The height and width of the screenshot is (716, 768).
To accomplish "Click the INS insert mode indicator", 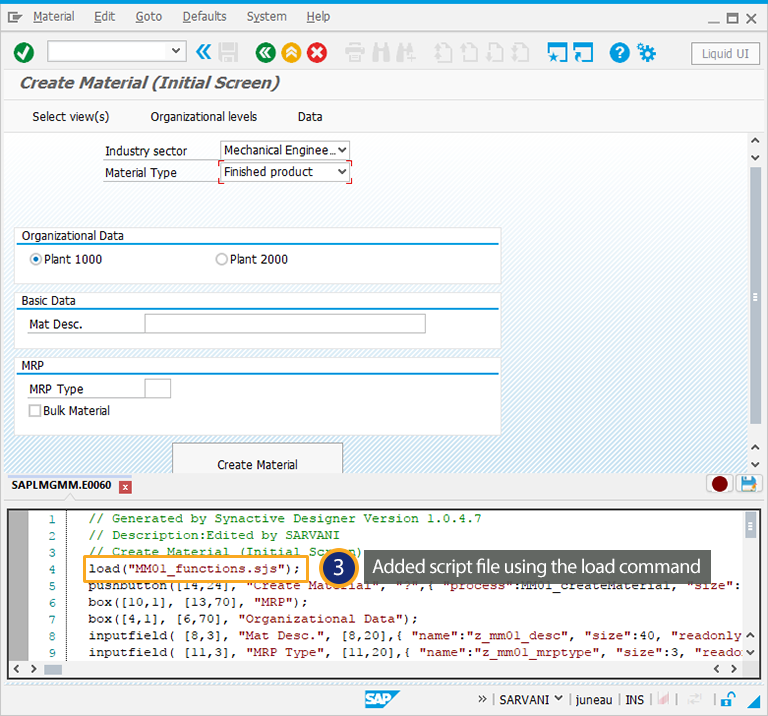I will pos(634,699).
